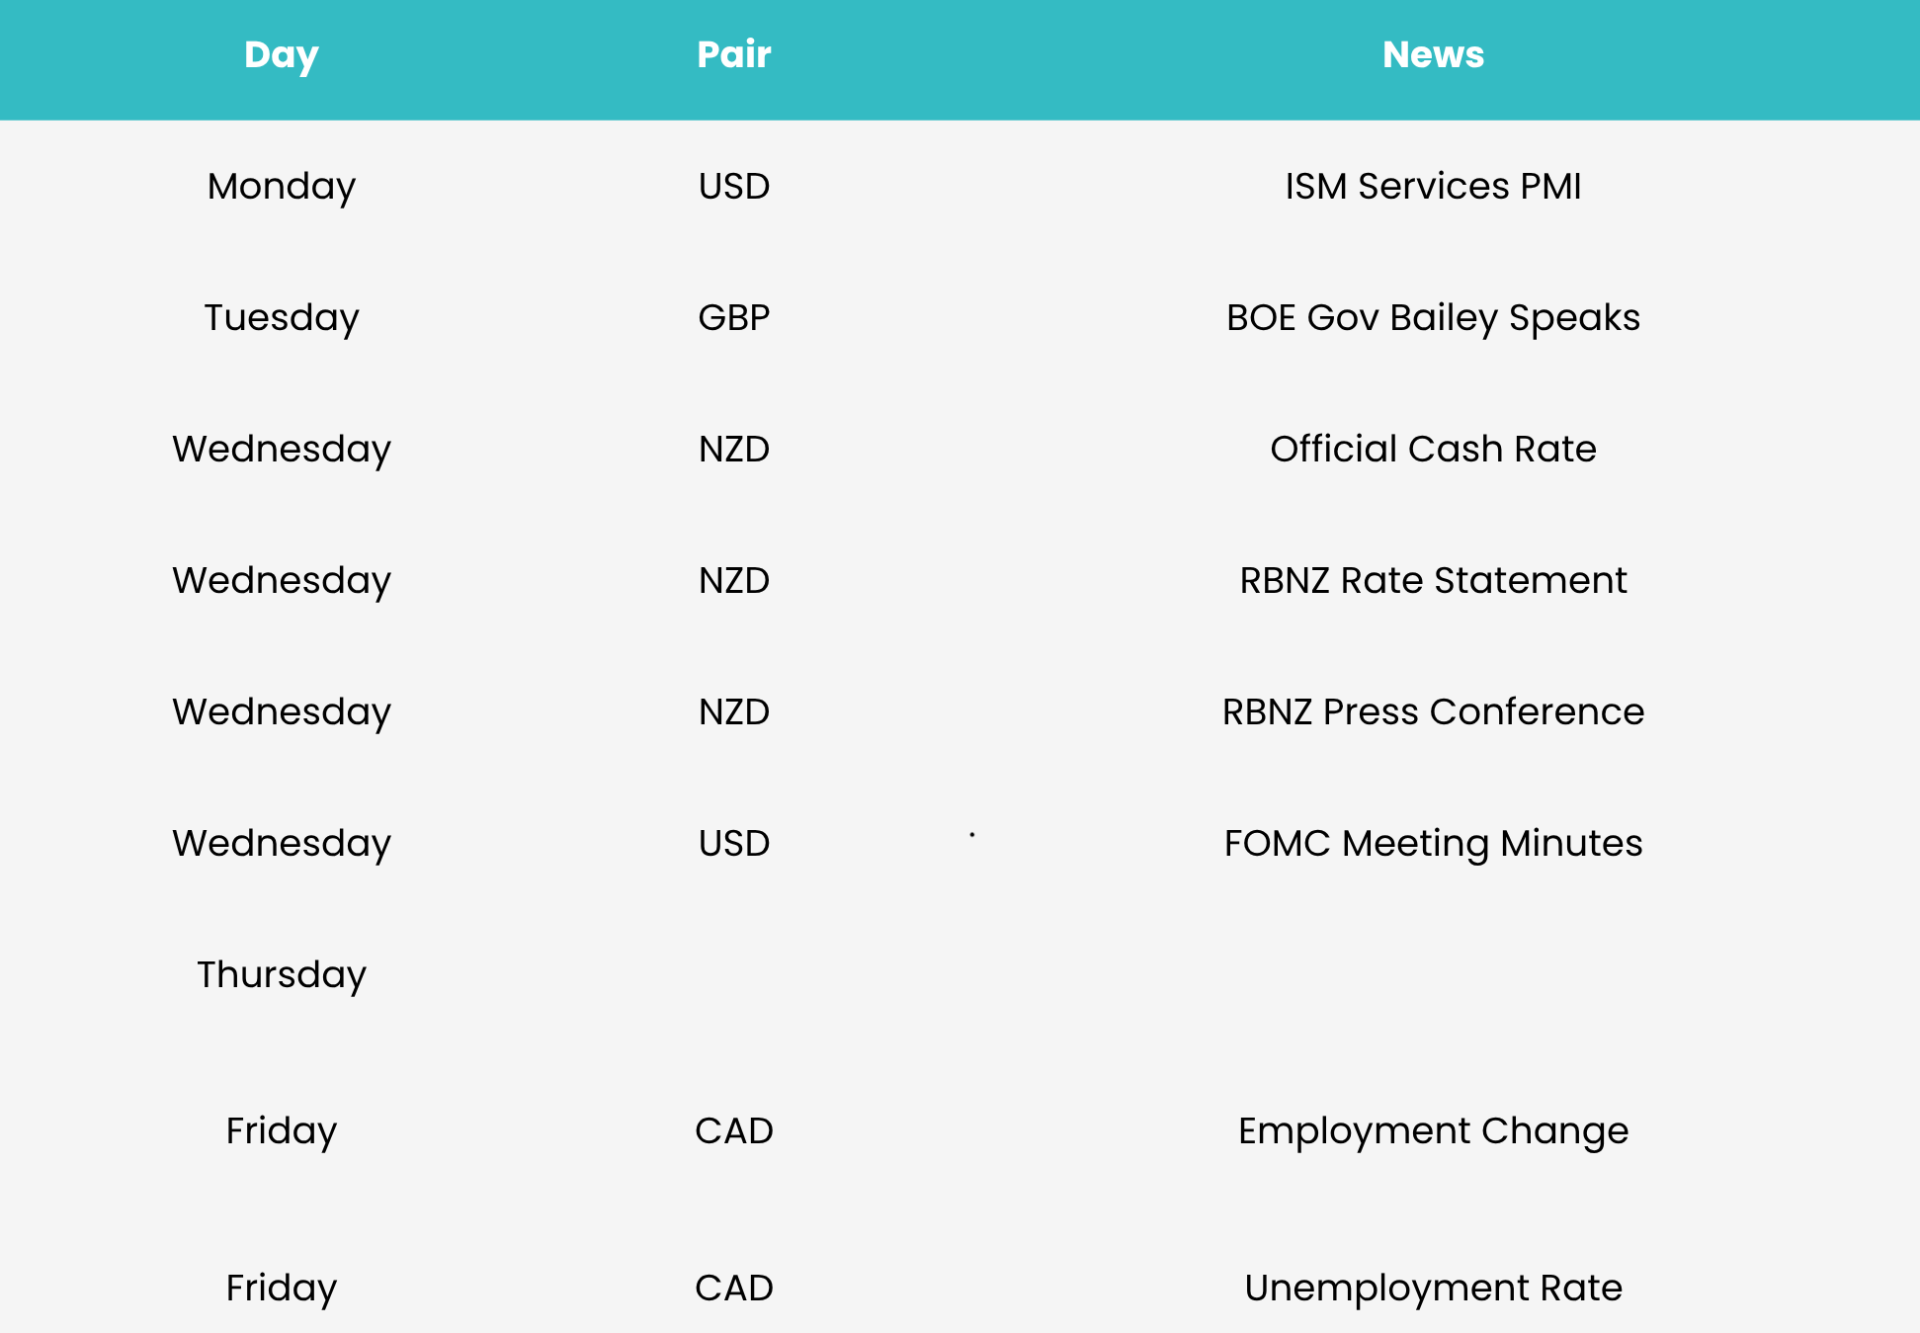Click USD pair in the Monday row
This screenshot has height=1333, width=1920.
point(734,186)
